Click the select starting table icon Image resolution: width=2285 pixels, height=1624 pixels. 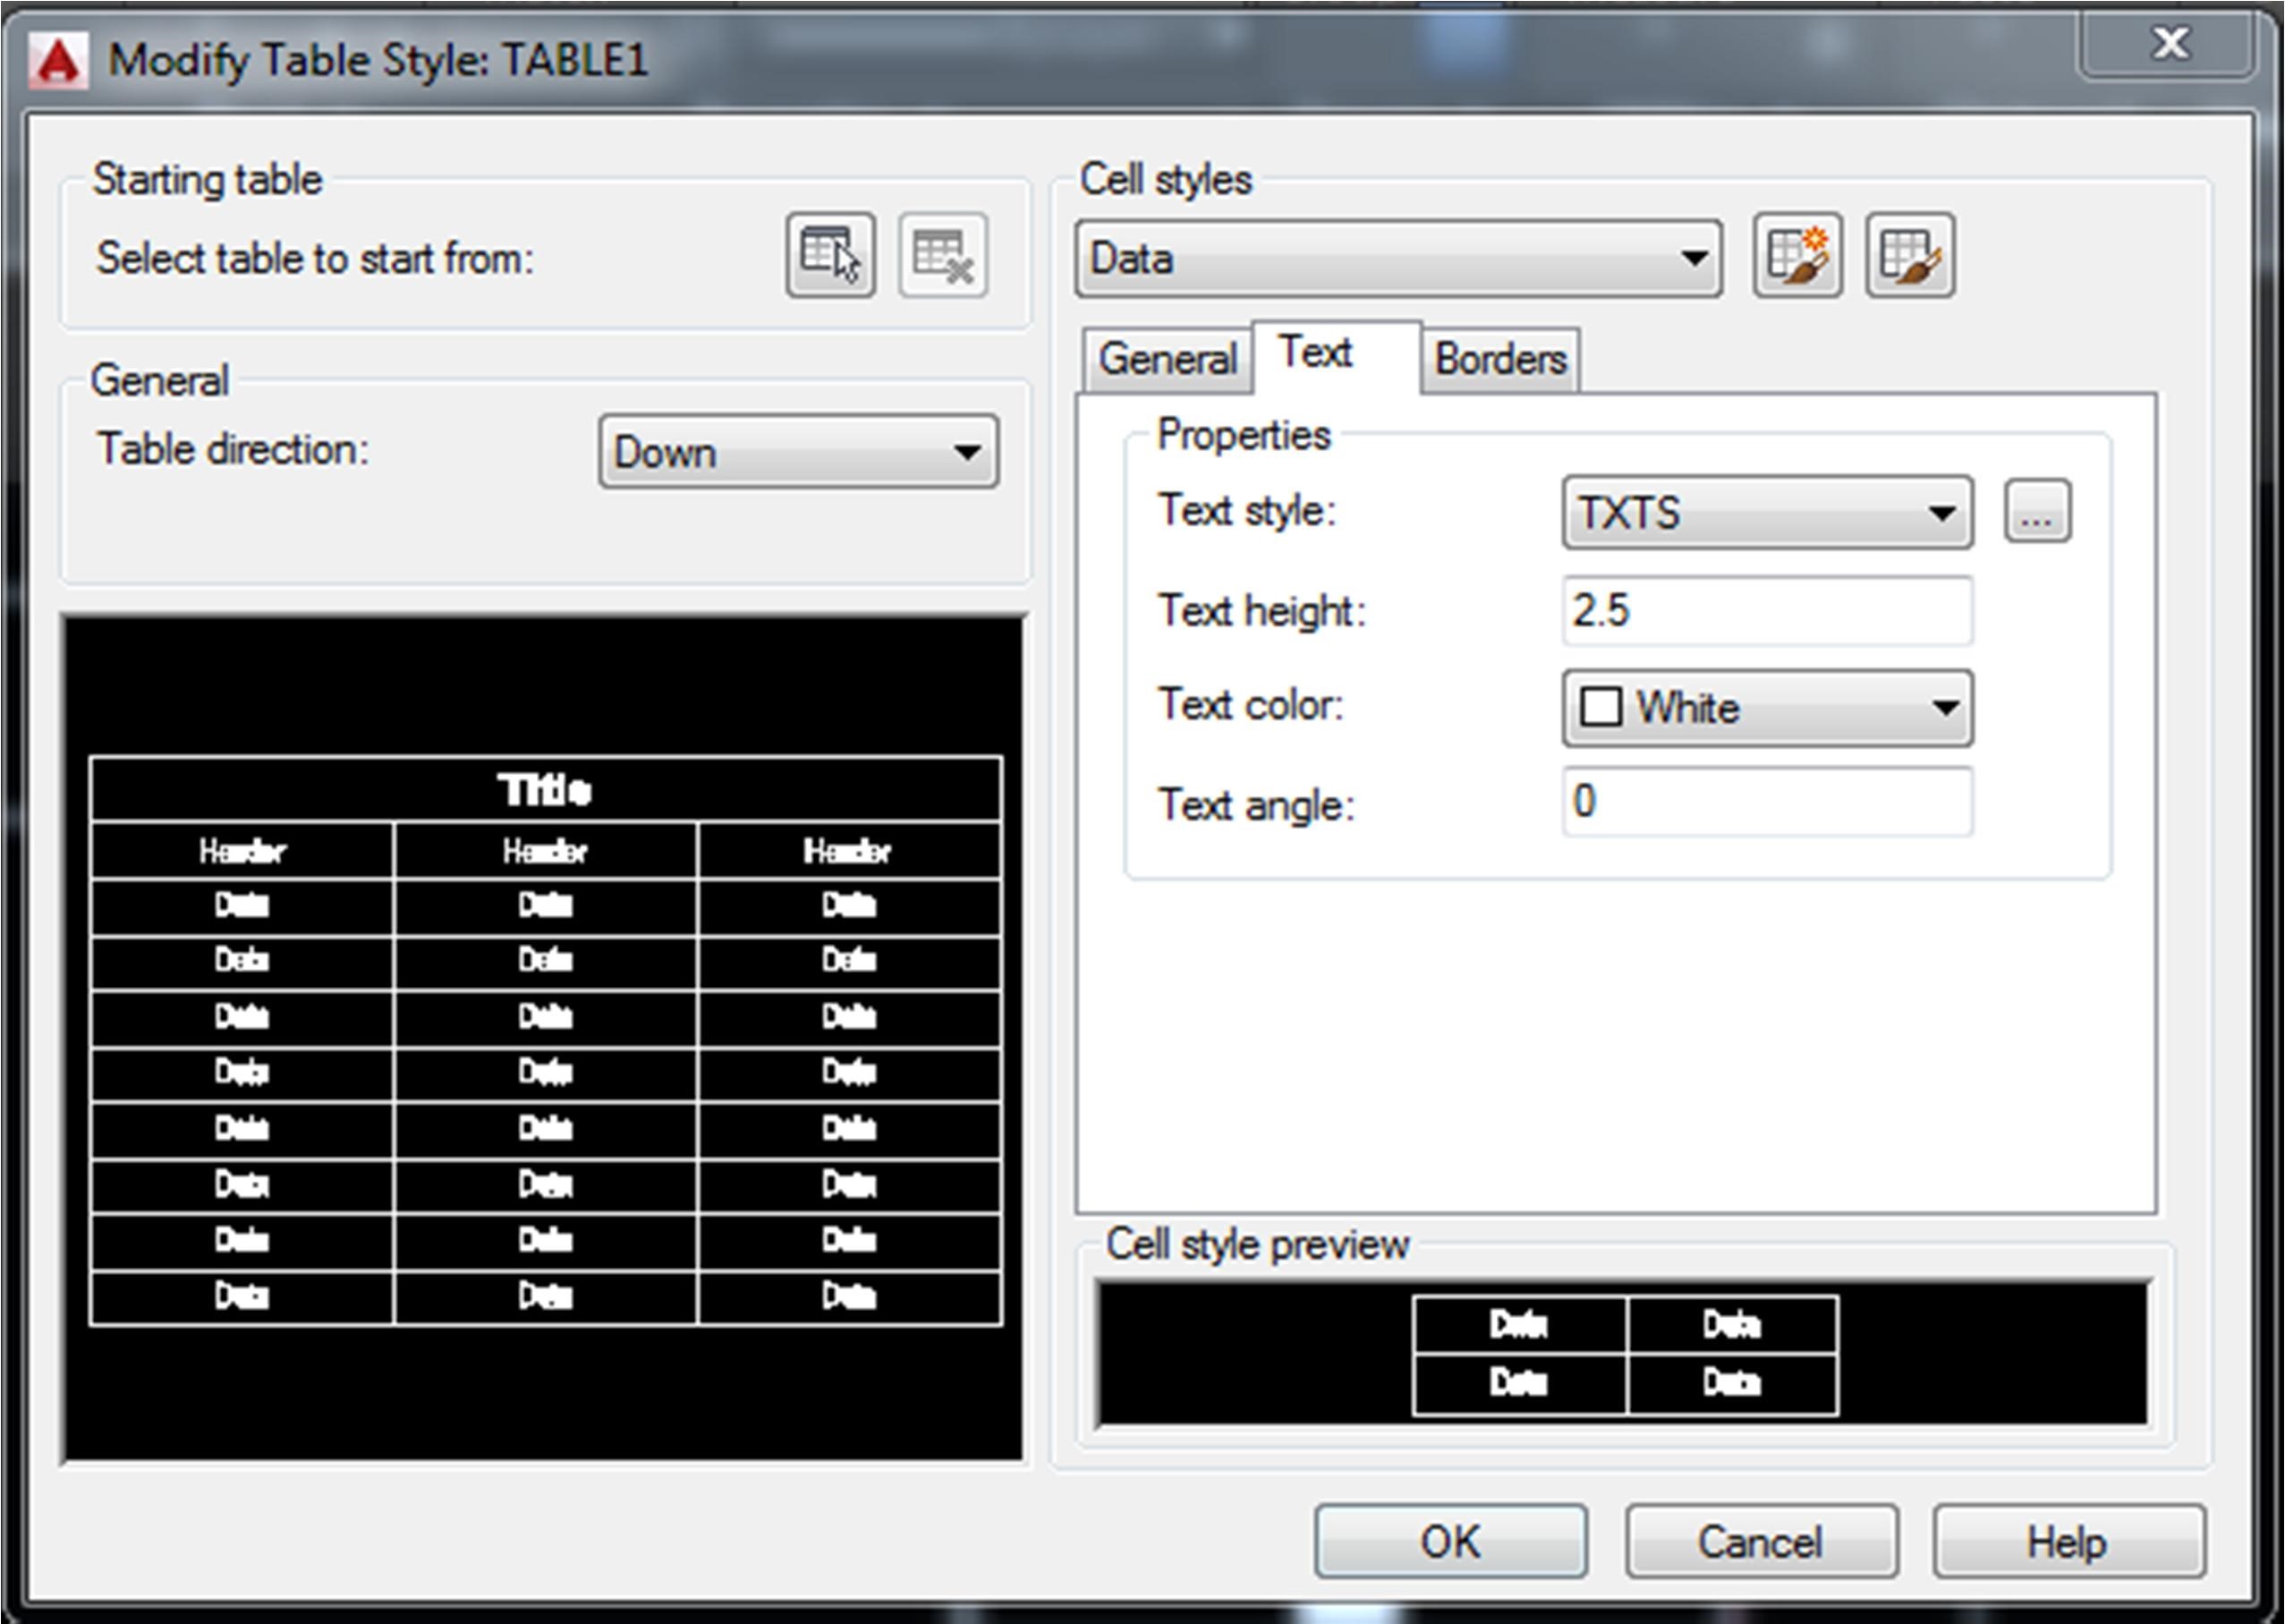click(830, 255)
